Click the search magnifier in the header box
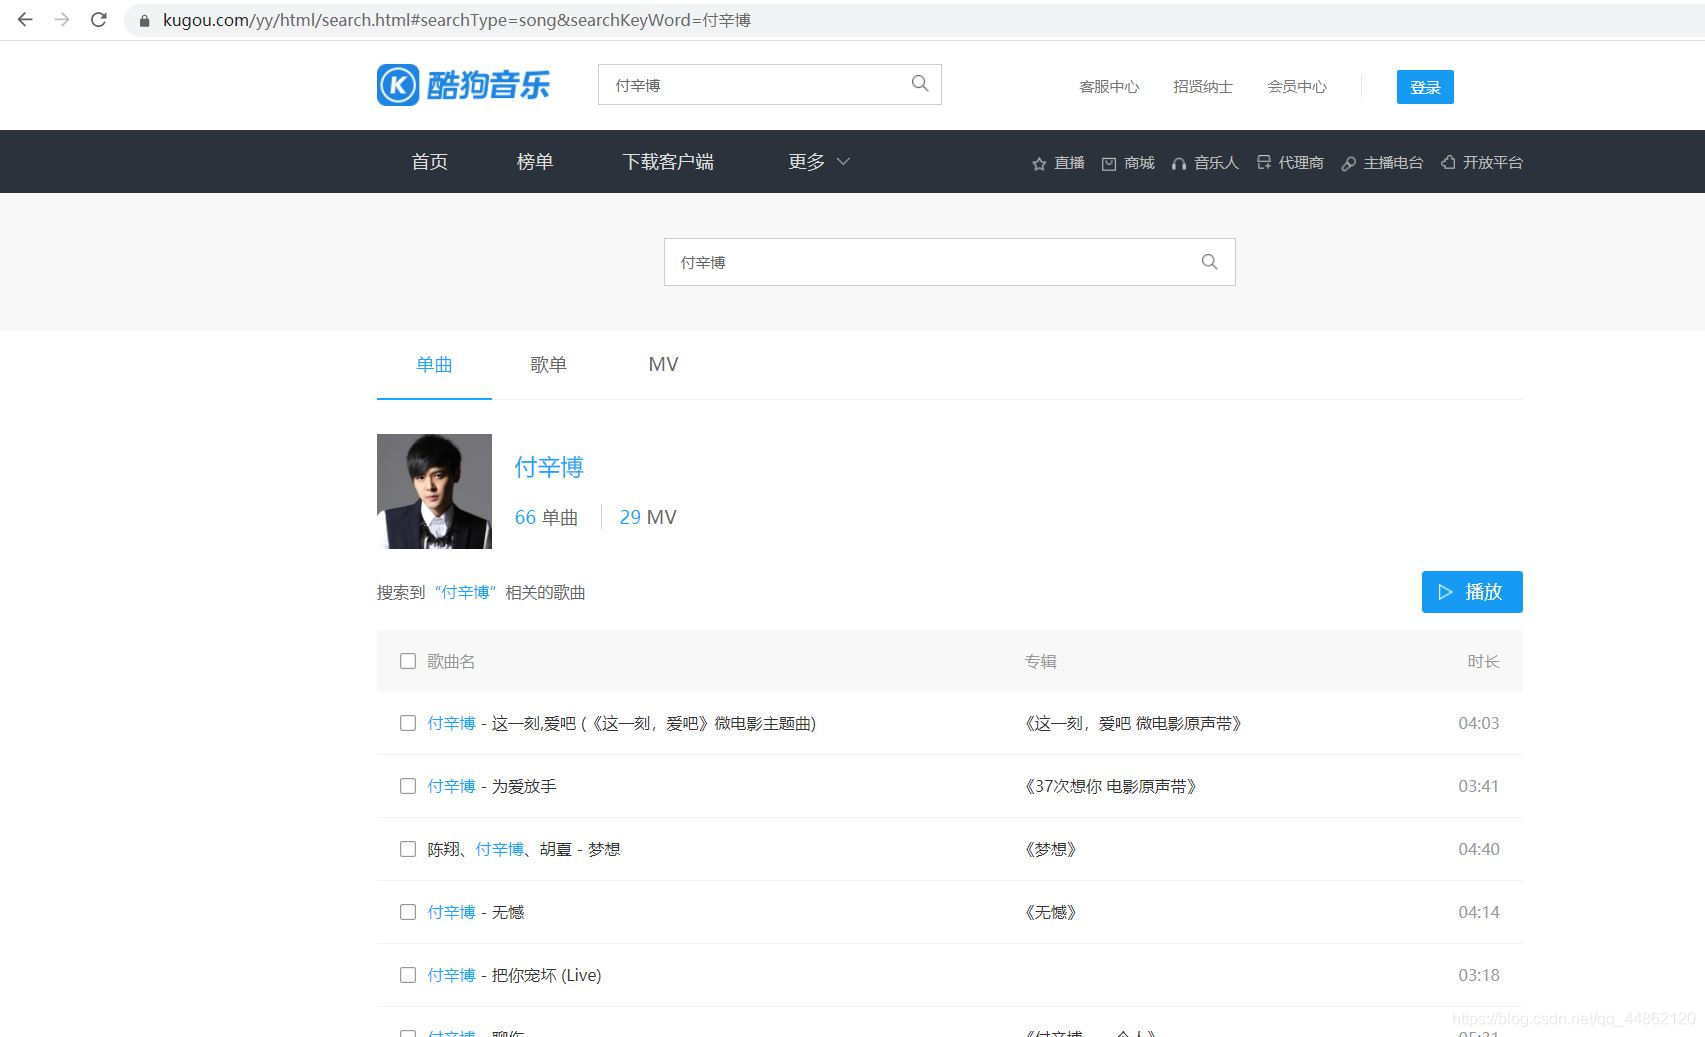The height and width of the screenshot is (1037, 1705). 920,84
